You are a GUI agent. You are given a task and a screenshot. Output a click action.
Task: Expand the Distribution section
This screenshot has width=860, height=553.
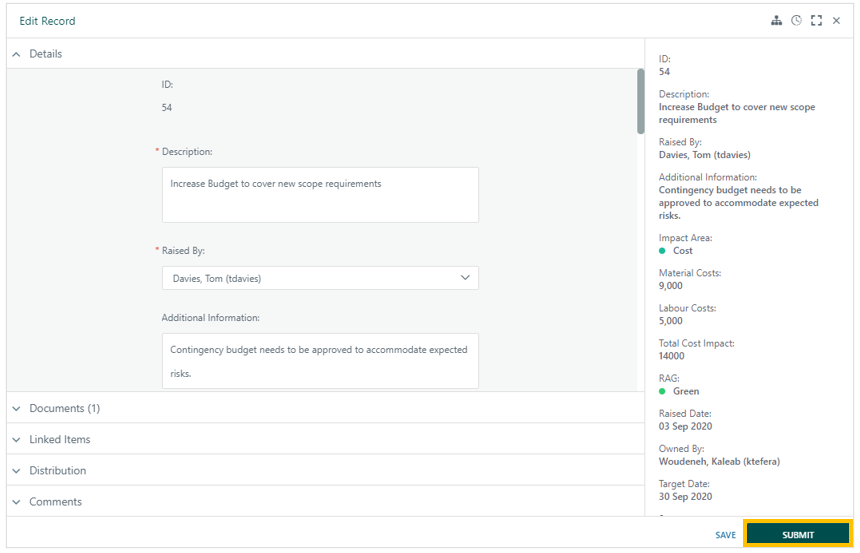click(x=325, y=471)
